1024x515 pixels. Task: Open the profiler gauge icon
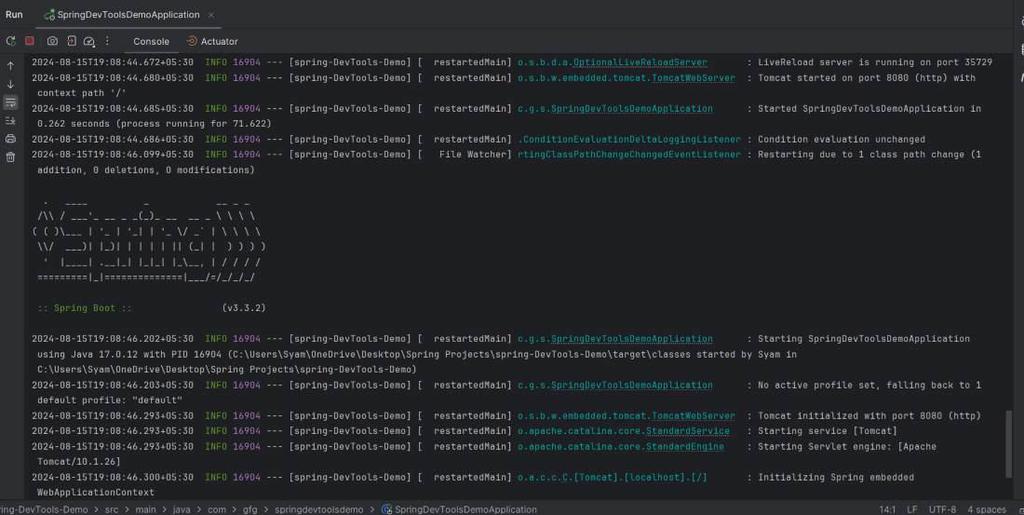coord(89,41)
